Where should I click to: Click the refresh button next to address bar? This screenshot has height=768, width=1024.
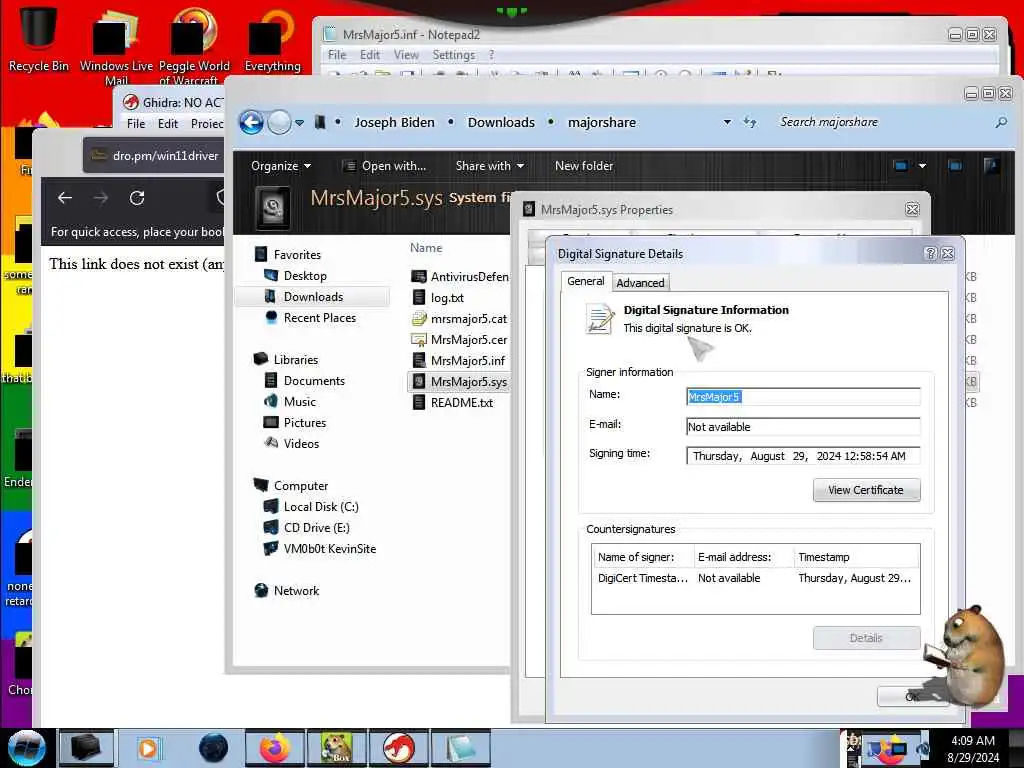(750, 122)
